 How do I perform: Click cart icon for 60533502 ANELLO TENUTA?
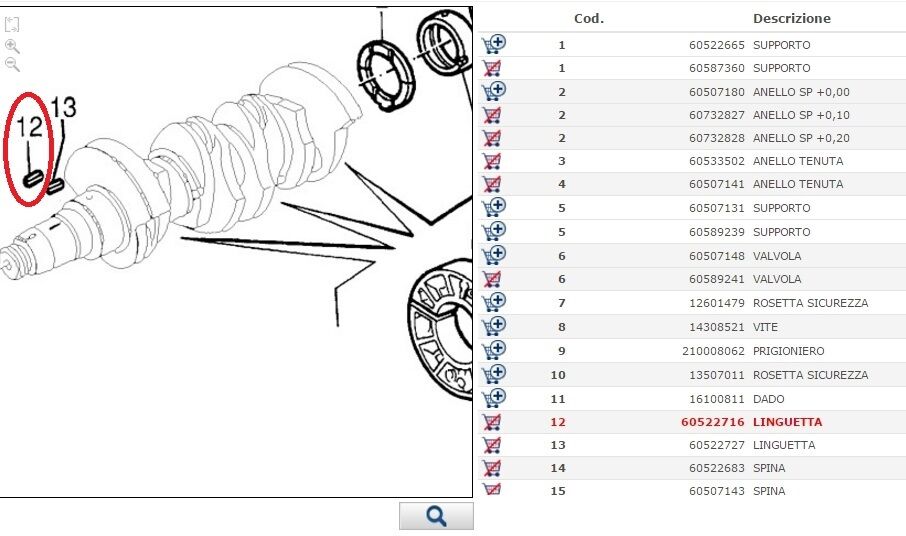[x=492, y=161]
